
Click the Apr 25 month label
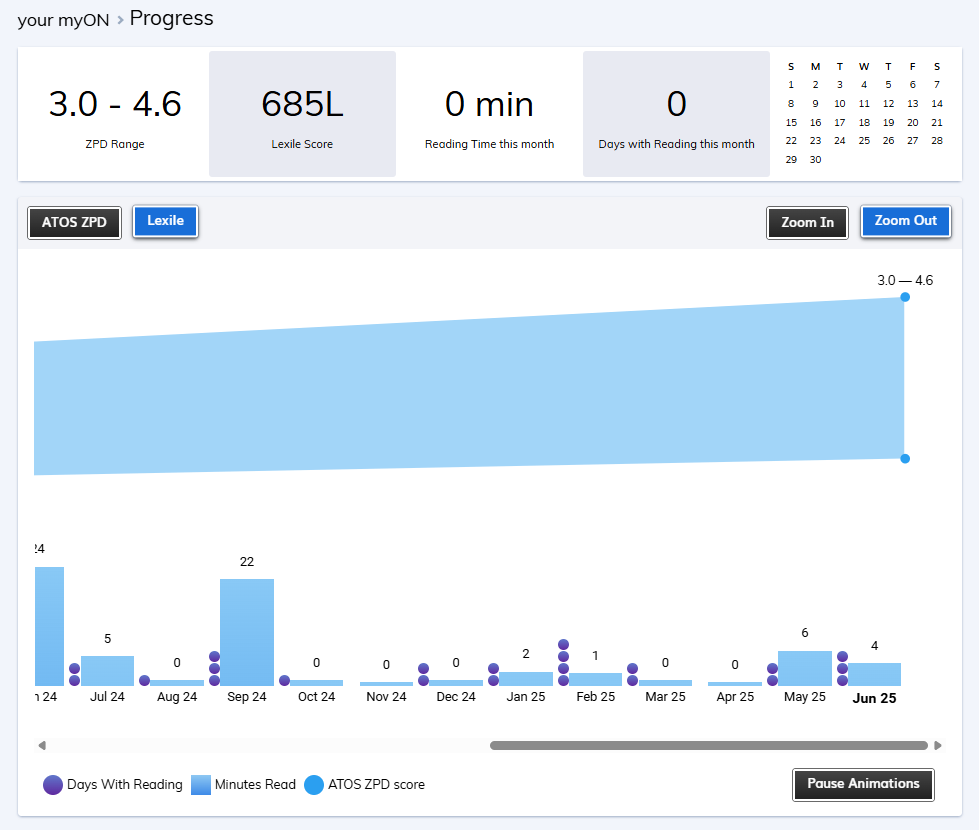tap(735, 697)
